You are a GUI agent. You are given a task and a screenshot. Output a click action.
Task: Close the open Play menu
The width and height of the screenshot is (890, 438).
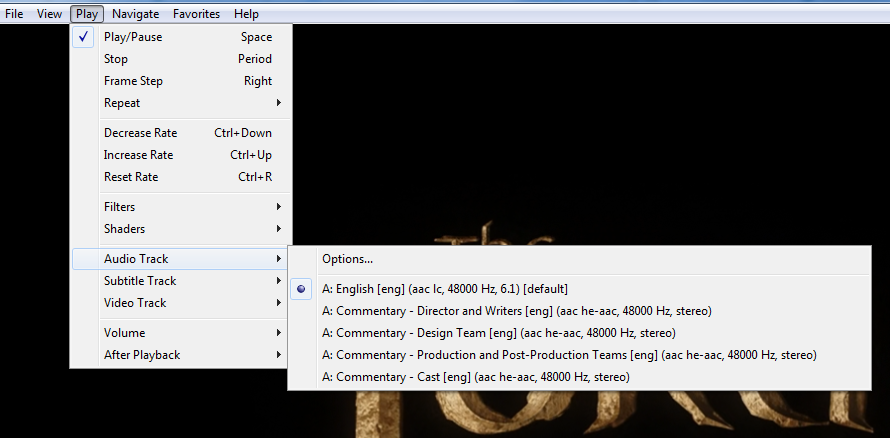87,14
